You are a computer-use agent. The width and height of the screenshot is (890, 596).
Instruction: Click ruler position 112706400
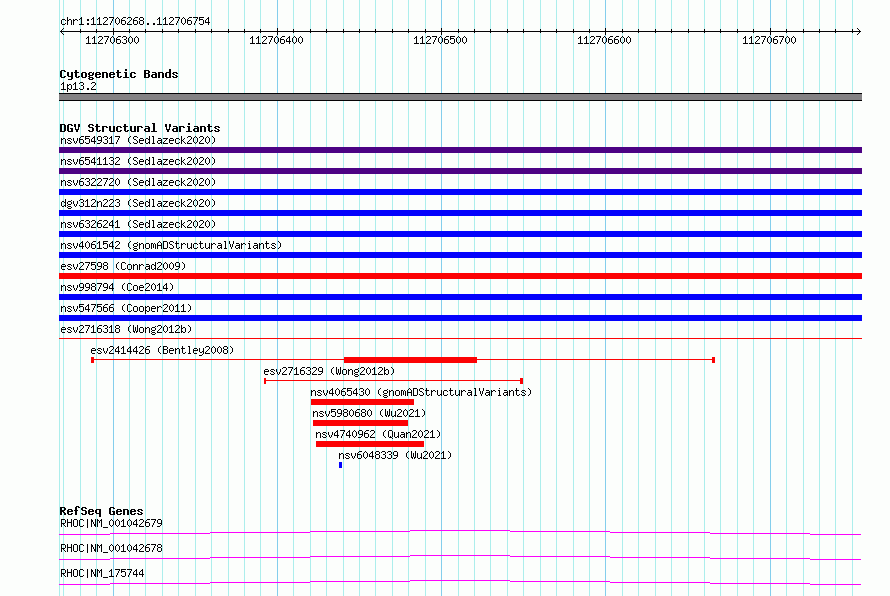tap(276, 40)
